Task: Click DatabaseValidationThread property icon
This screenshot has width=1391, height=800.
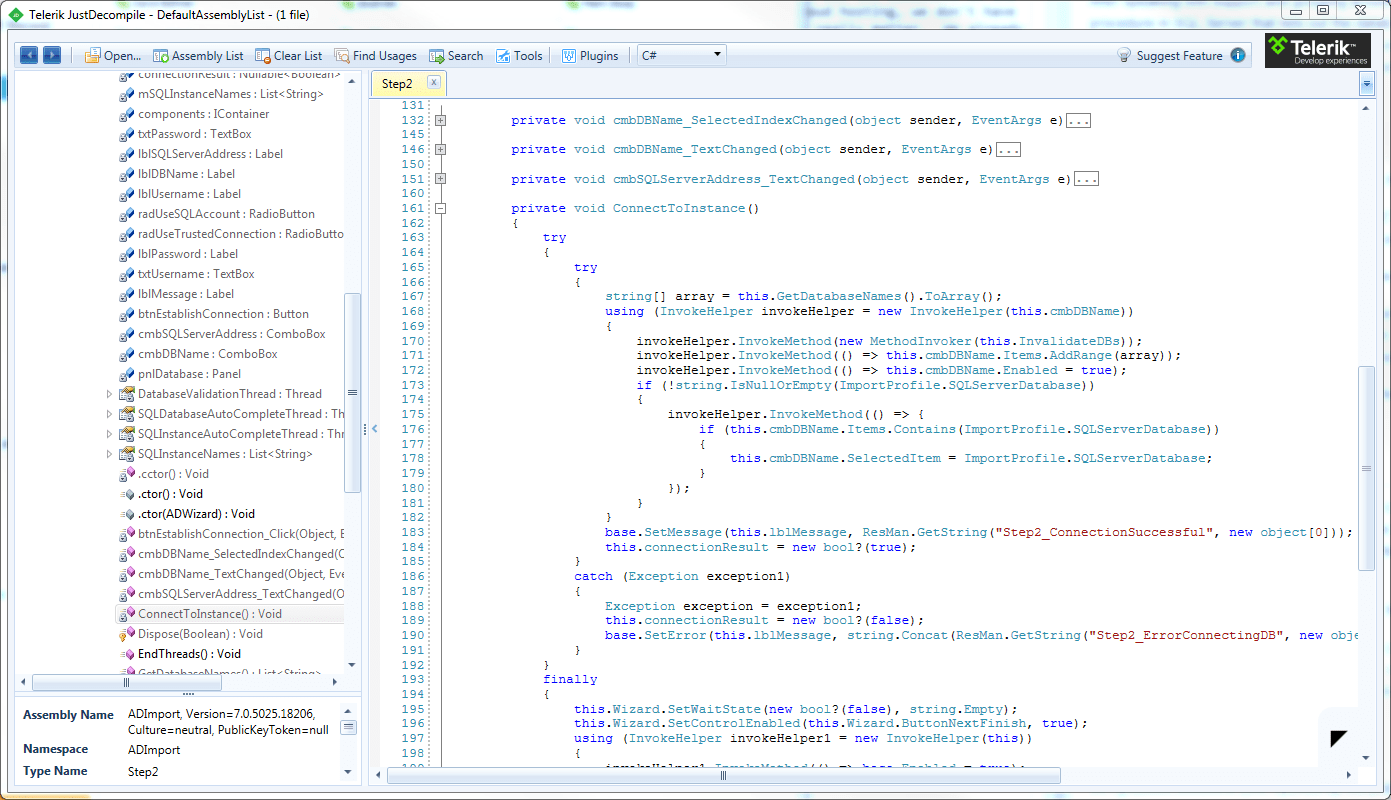Action: click(127, 394)
